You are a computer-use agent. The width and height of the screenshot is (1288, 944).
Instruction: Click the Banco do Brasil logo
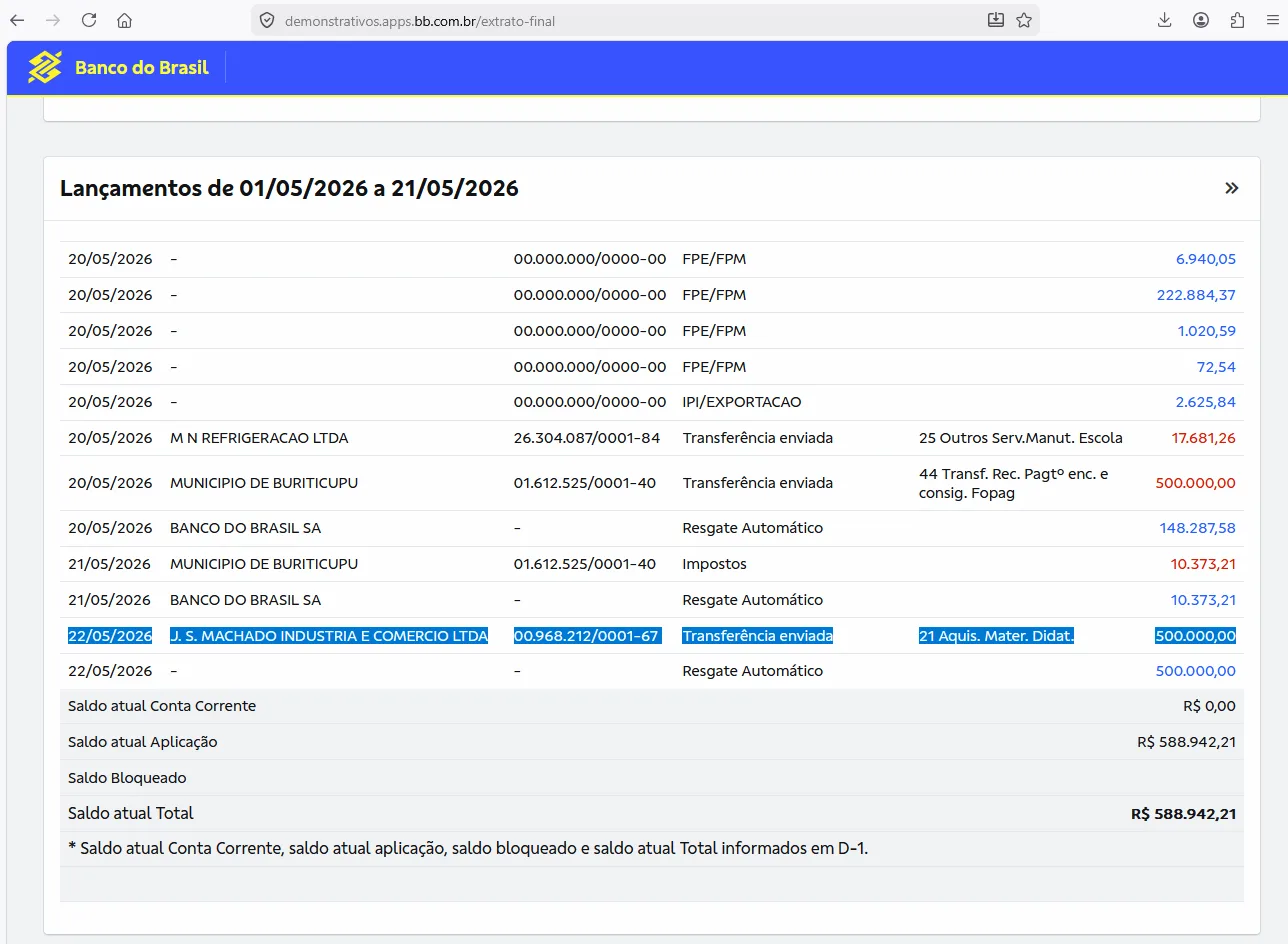(x=118, y=68)
